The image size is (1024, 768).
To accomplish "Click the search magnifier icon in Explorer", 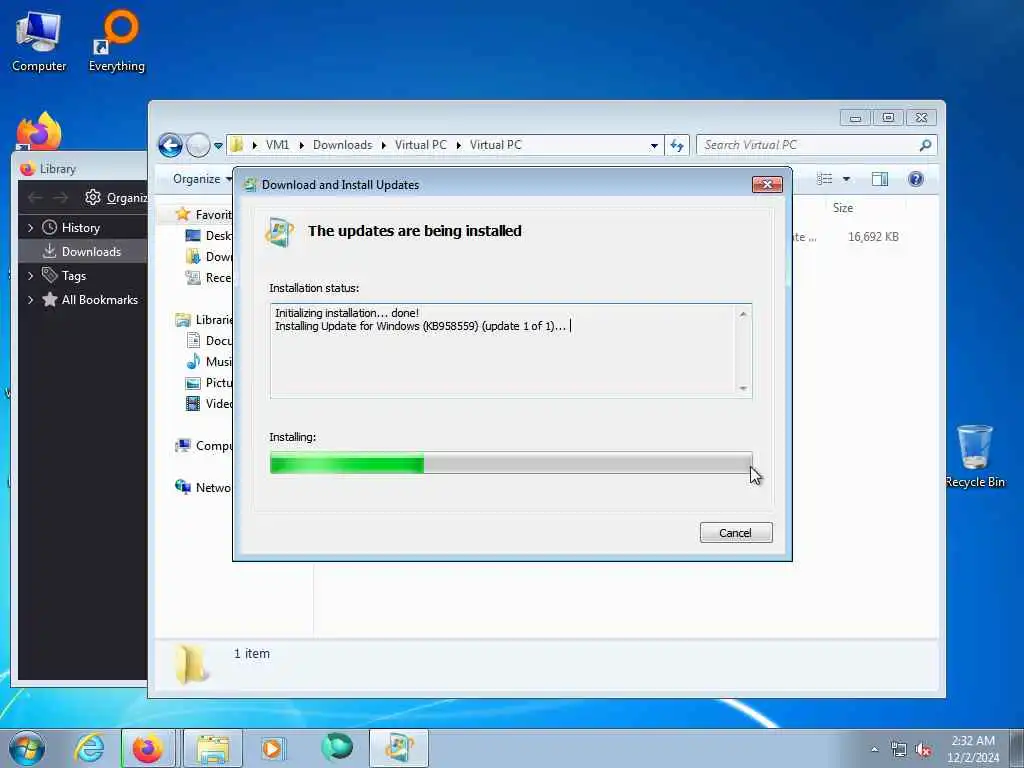I will [x=925, y=145].
